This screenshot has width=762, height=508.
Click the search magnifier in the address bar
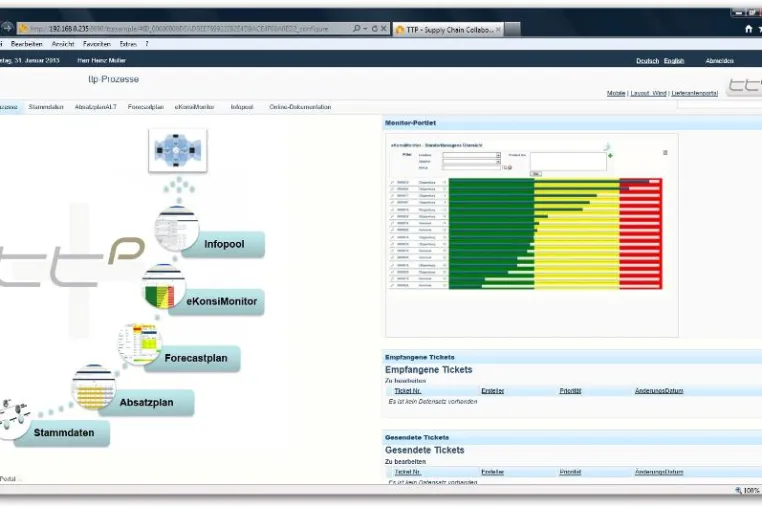pos(357,29)
